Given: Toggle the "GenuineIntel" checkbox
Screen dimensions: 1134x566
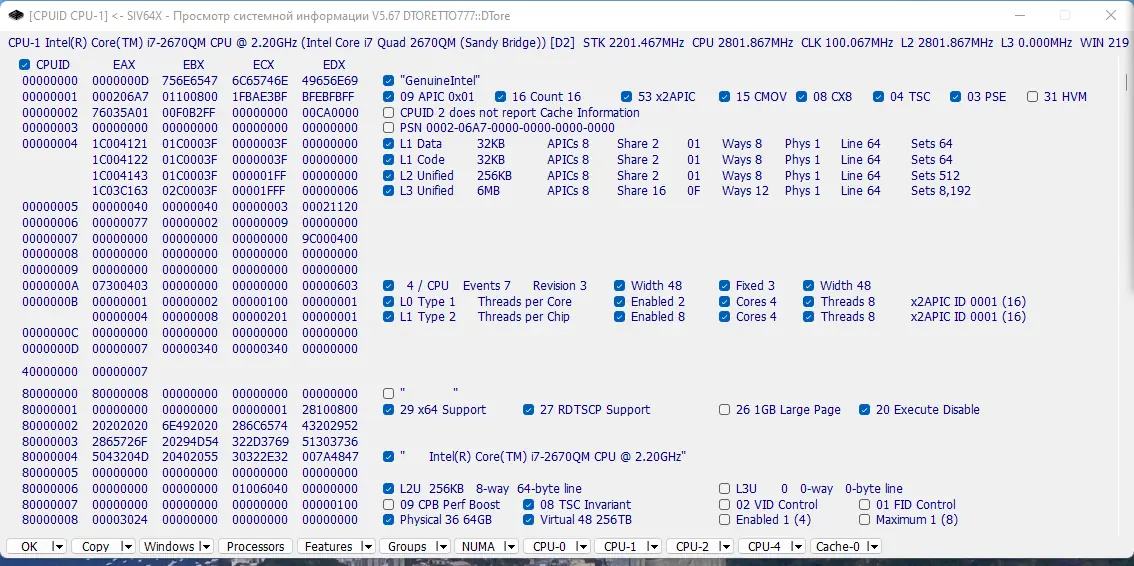Looking at the screenshot, I should click(388, 80).
